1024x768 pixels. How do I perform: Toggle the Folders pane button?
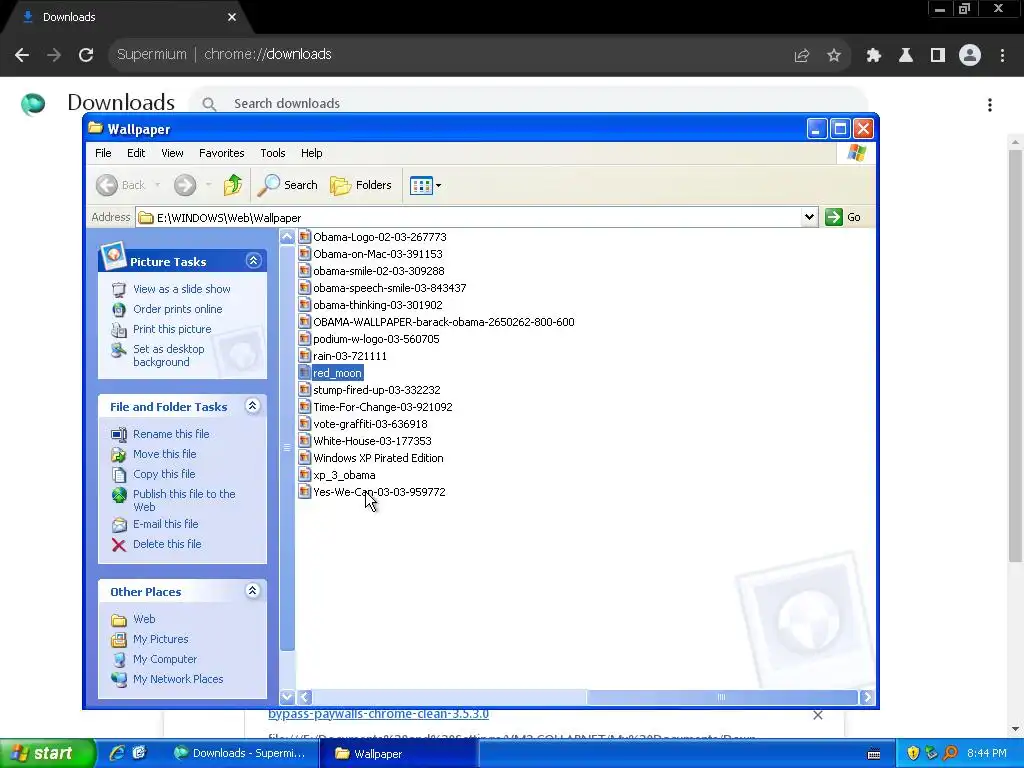tap(360, 185)
